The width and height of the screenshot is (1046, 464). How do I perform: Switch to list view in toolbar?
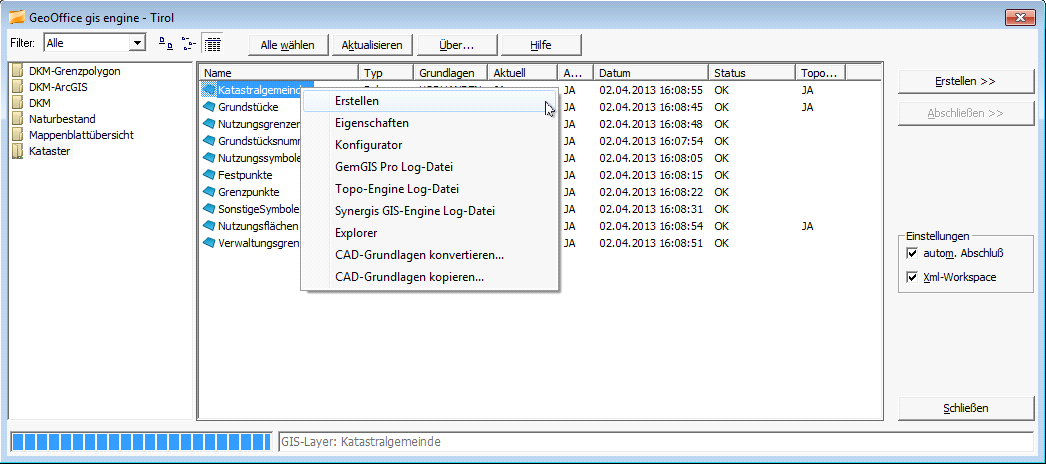coord(188,44)
